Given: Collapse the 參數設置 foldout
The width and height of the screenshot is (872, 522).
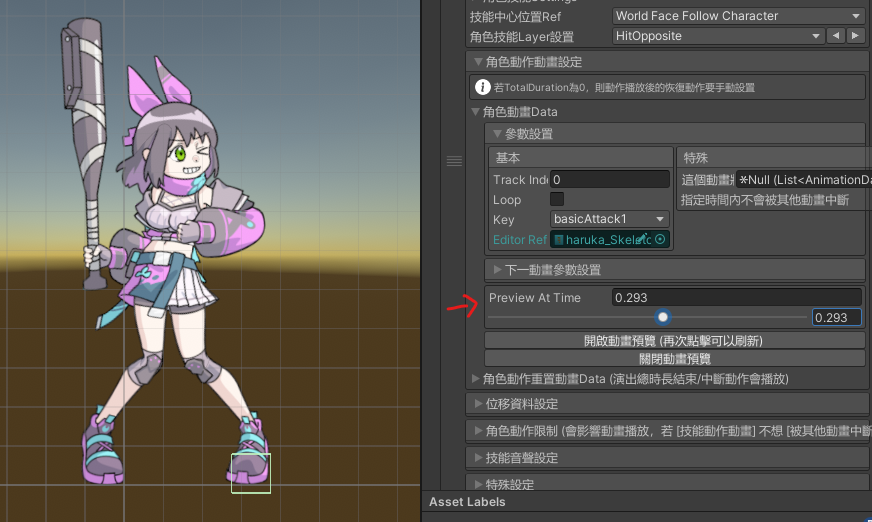Looking at the screenshot, I should click(497, 134).
